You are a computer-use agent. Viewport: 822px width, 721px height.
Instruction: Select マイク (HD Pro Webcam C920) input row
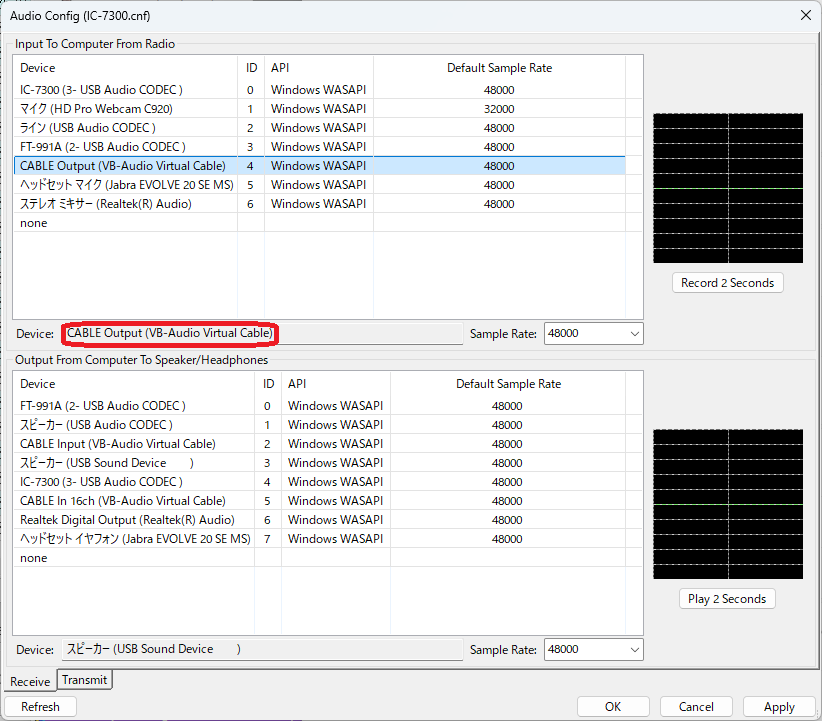pos(320,109)
